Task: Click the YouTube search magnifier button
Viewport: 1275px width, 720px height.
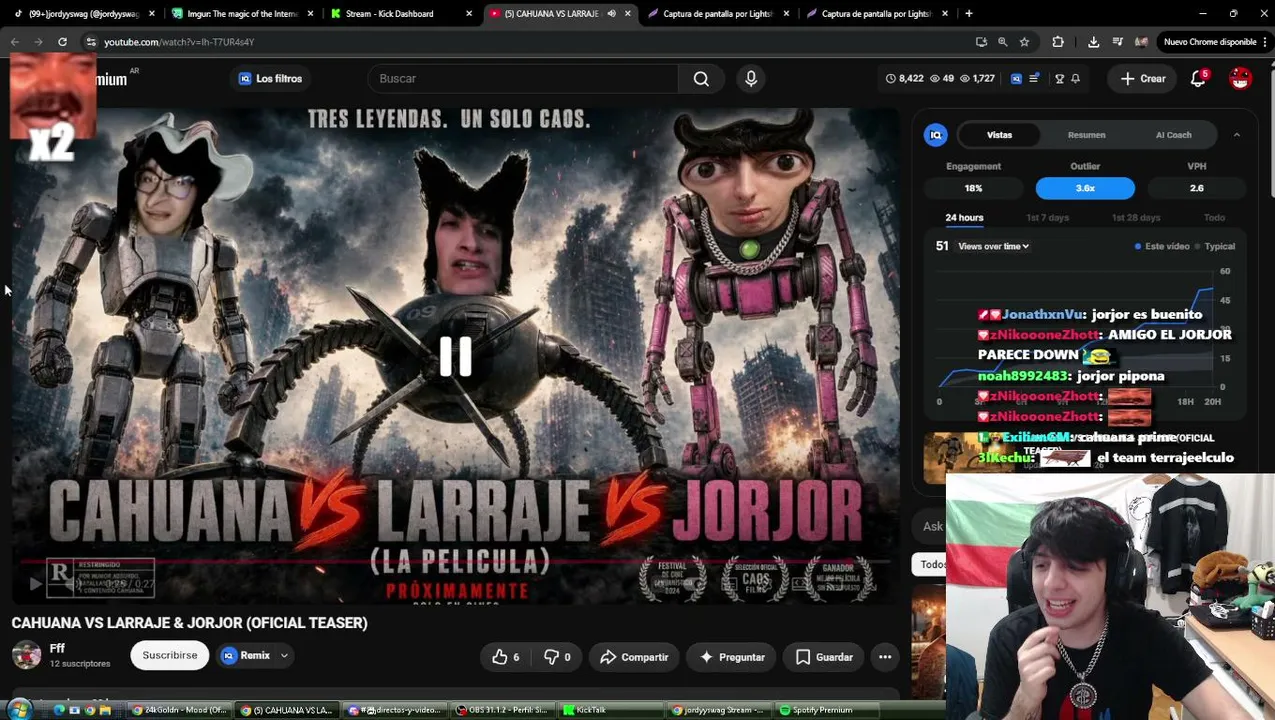Action: 701,78
